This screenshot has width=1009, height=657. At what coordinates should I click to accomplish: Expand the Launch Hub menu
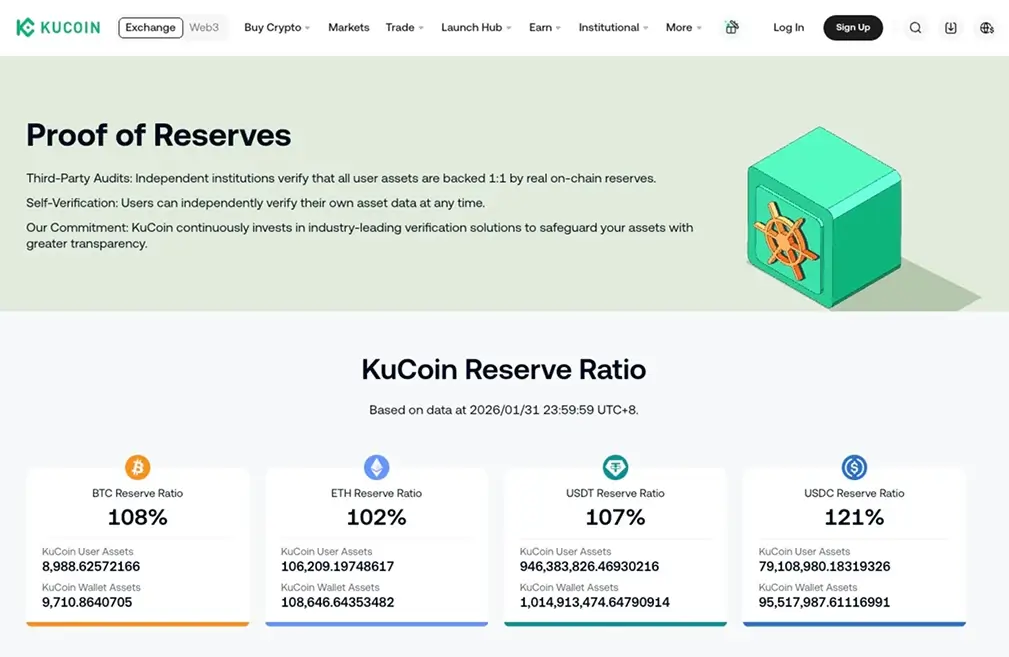[x=474, y=27]
